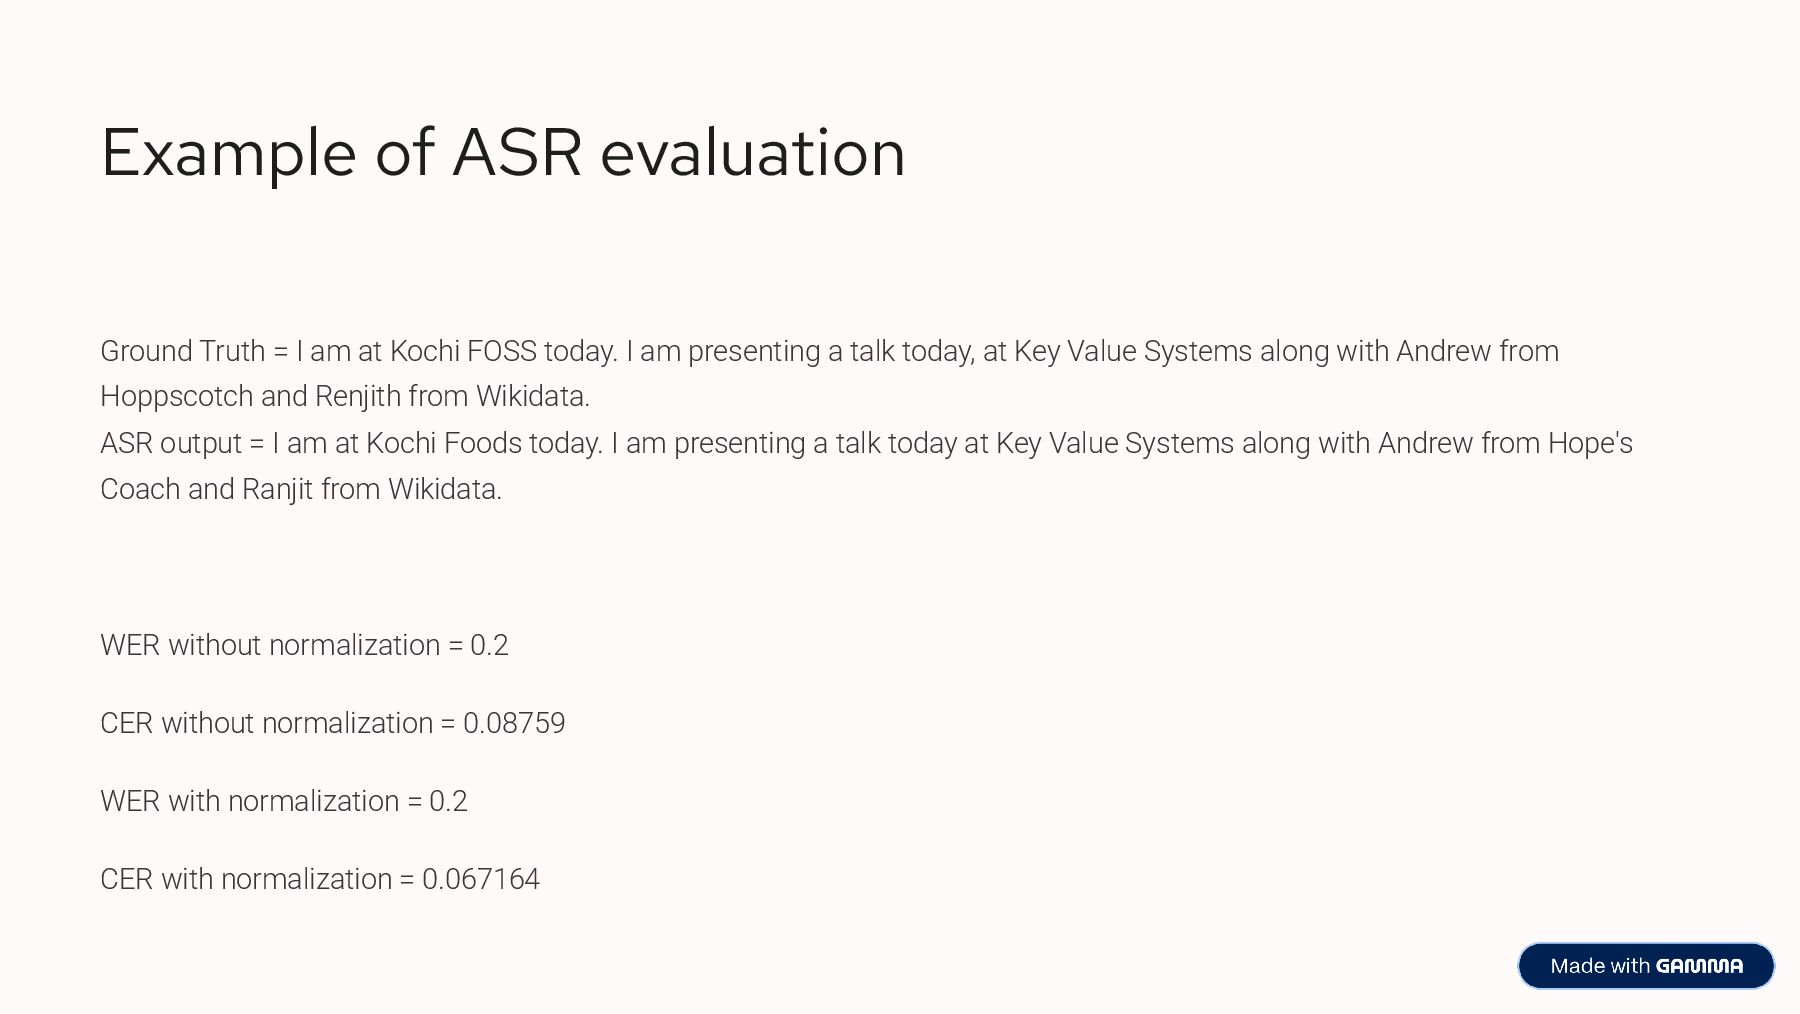Screen dimensions: 1800x1014
Task: Click the value 0.08759
Action: (x=514, y=723)
